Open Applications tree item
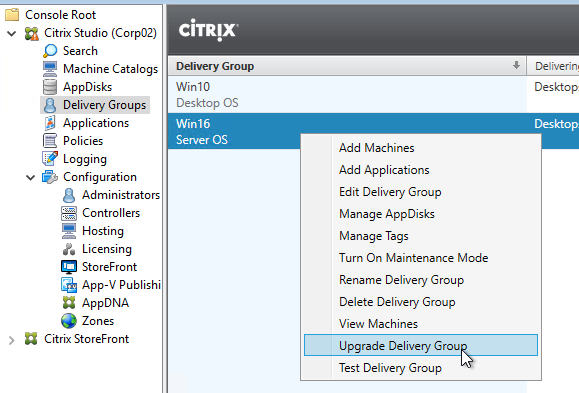The width and height of the screenshot is (579, 393). [x=96, y=123]
